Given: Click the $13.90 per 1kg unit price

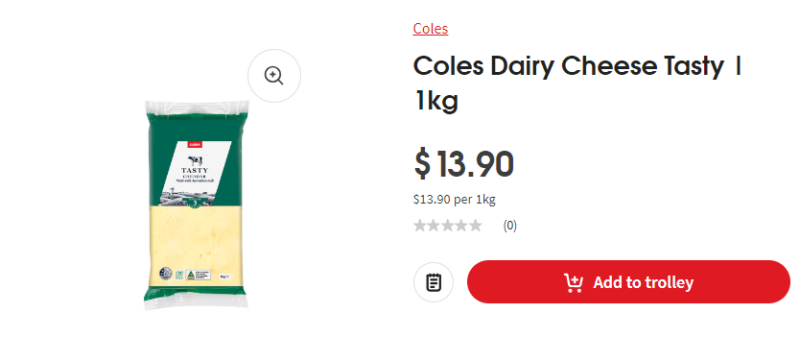Looking at the screenshot, I should (x=454, y=199).
